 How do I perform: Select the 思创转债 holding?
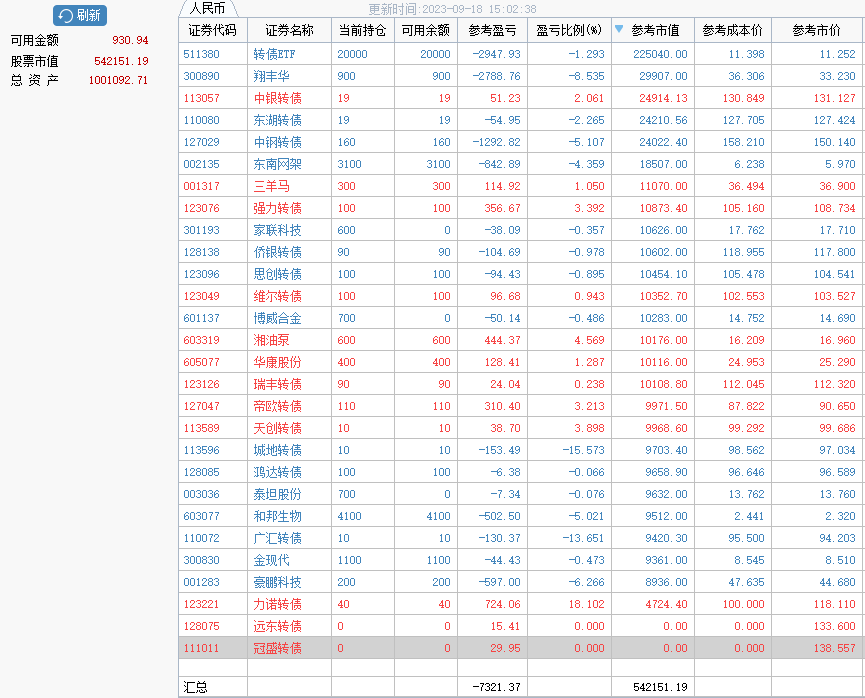277,274
